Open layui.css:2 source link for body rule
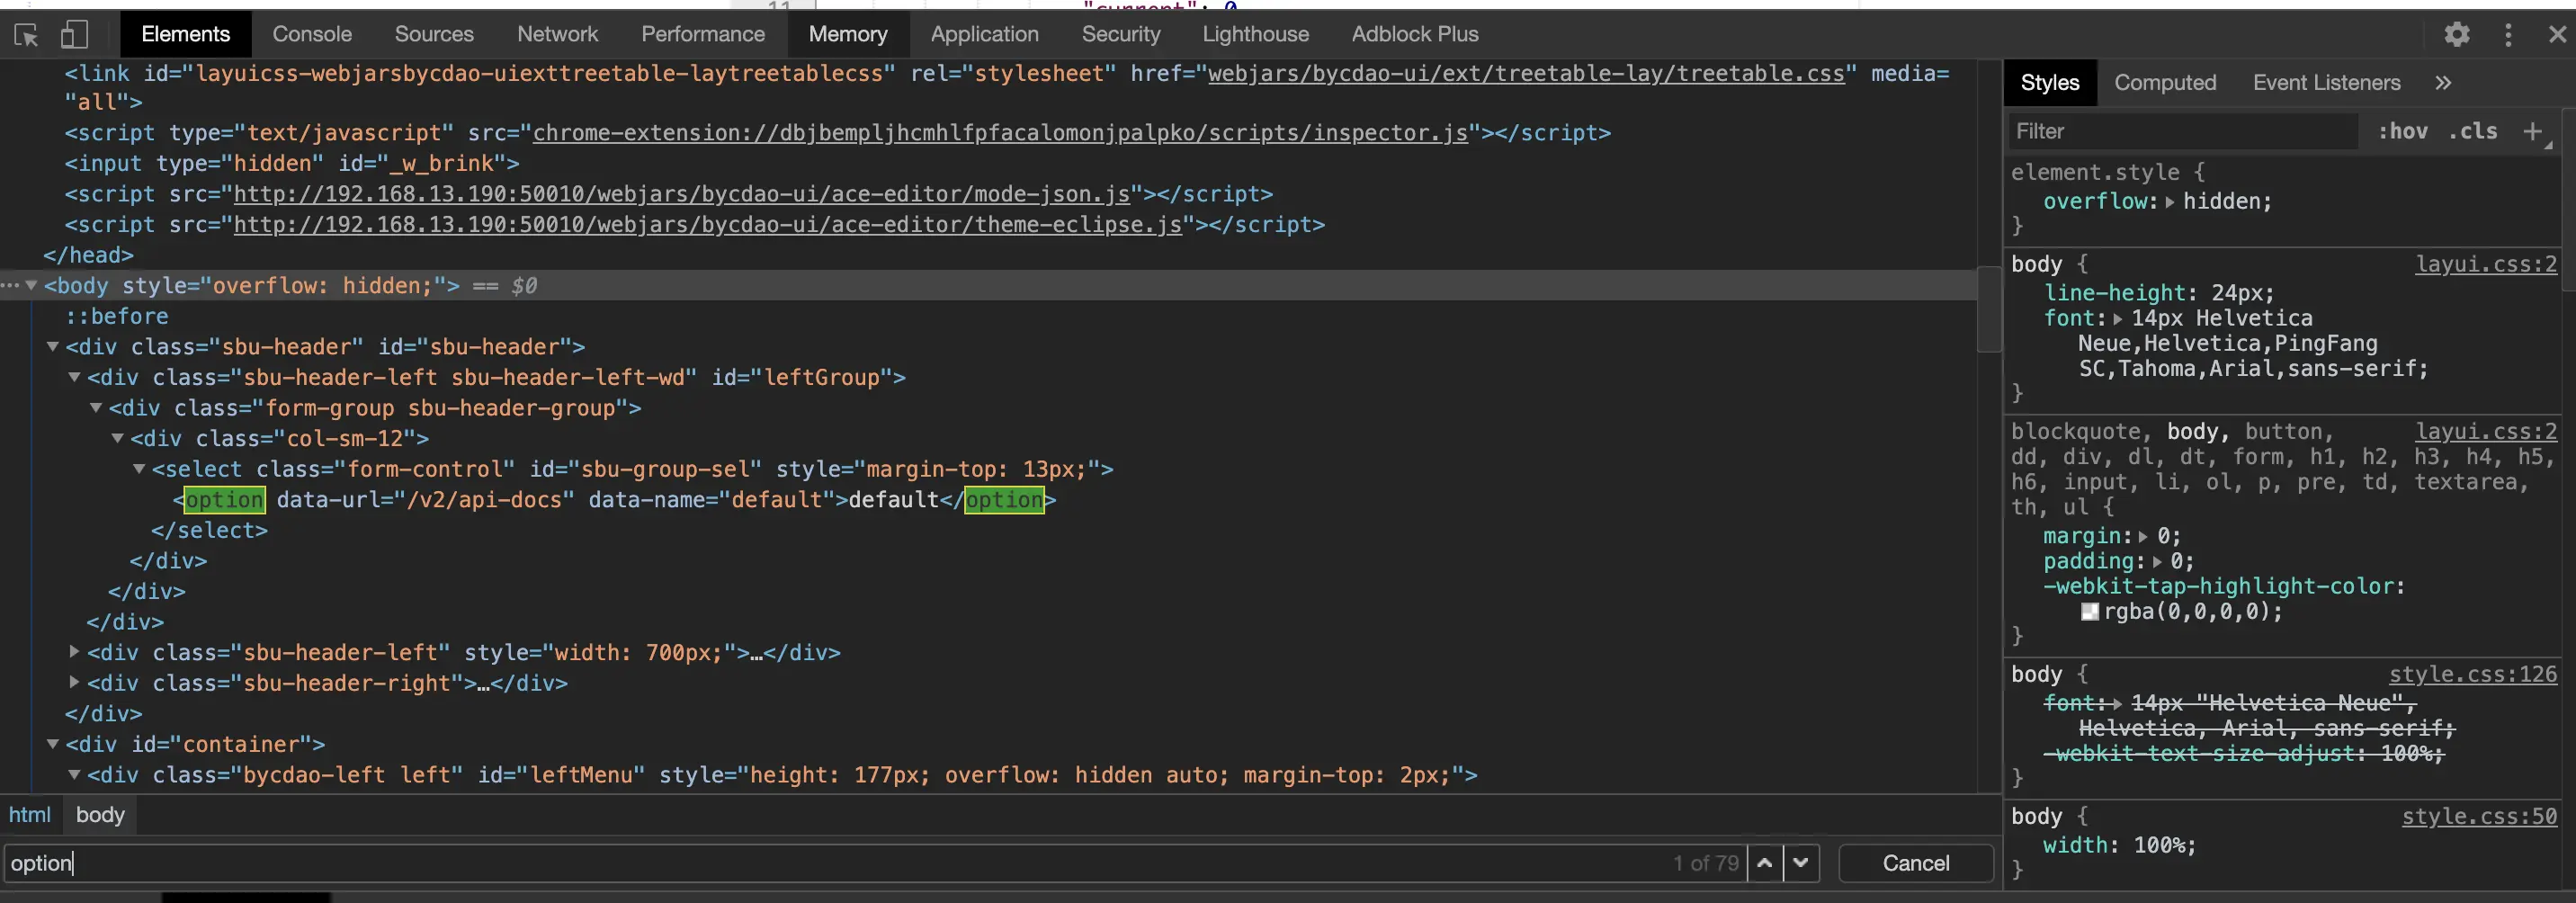 (2486, 264)
